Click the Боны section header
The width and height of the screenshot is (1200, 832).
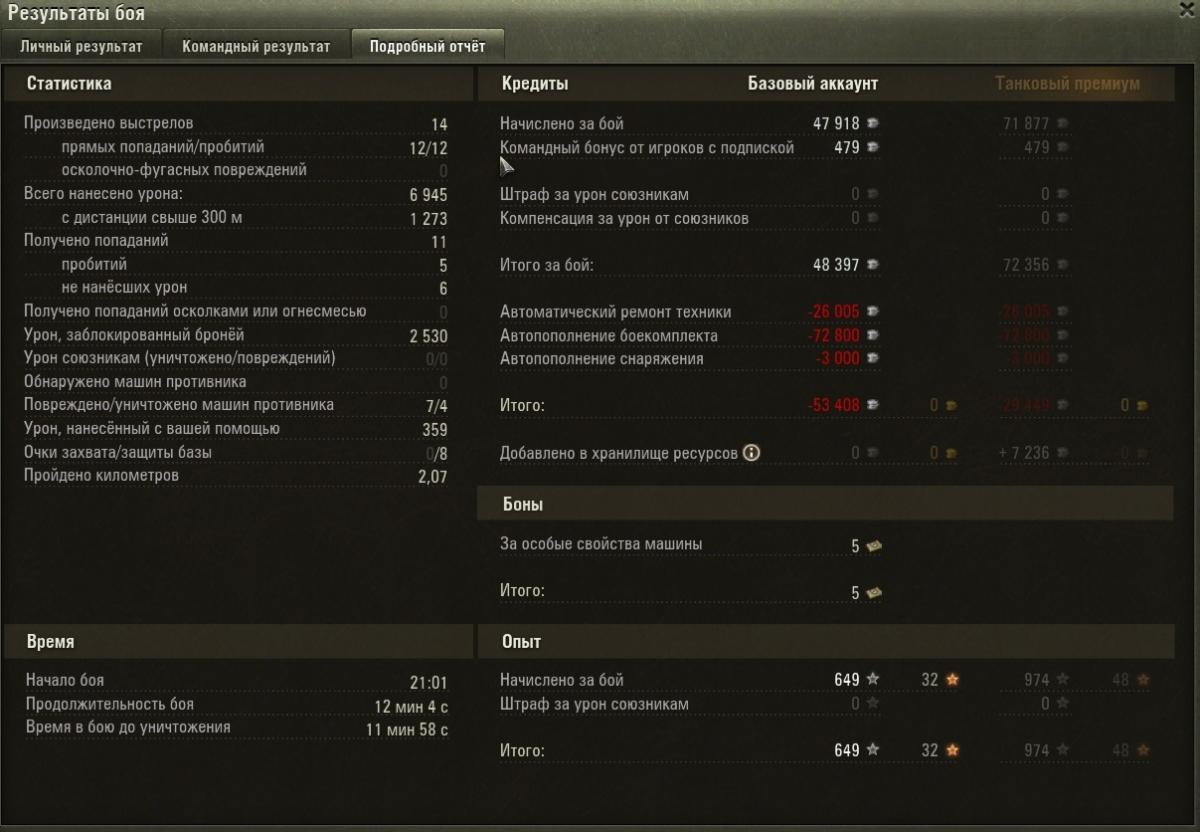pyautogui.click(x=523, y=505)
